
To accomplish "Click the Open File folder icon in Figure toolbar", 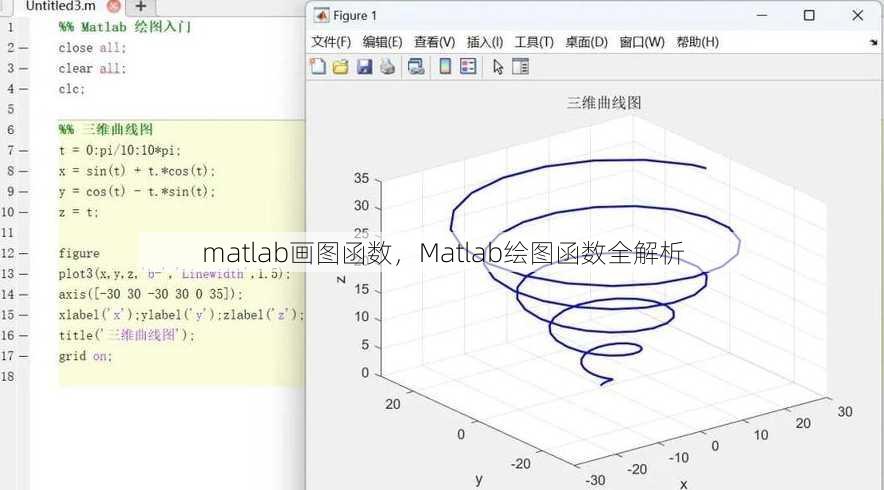I will pyautogui.click(x=341, y=67).
